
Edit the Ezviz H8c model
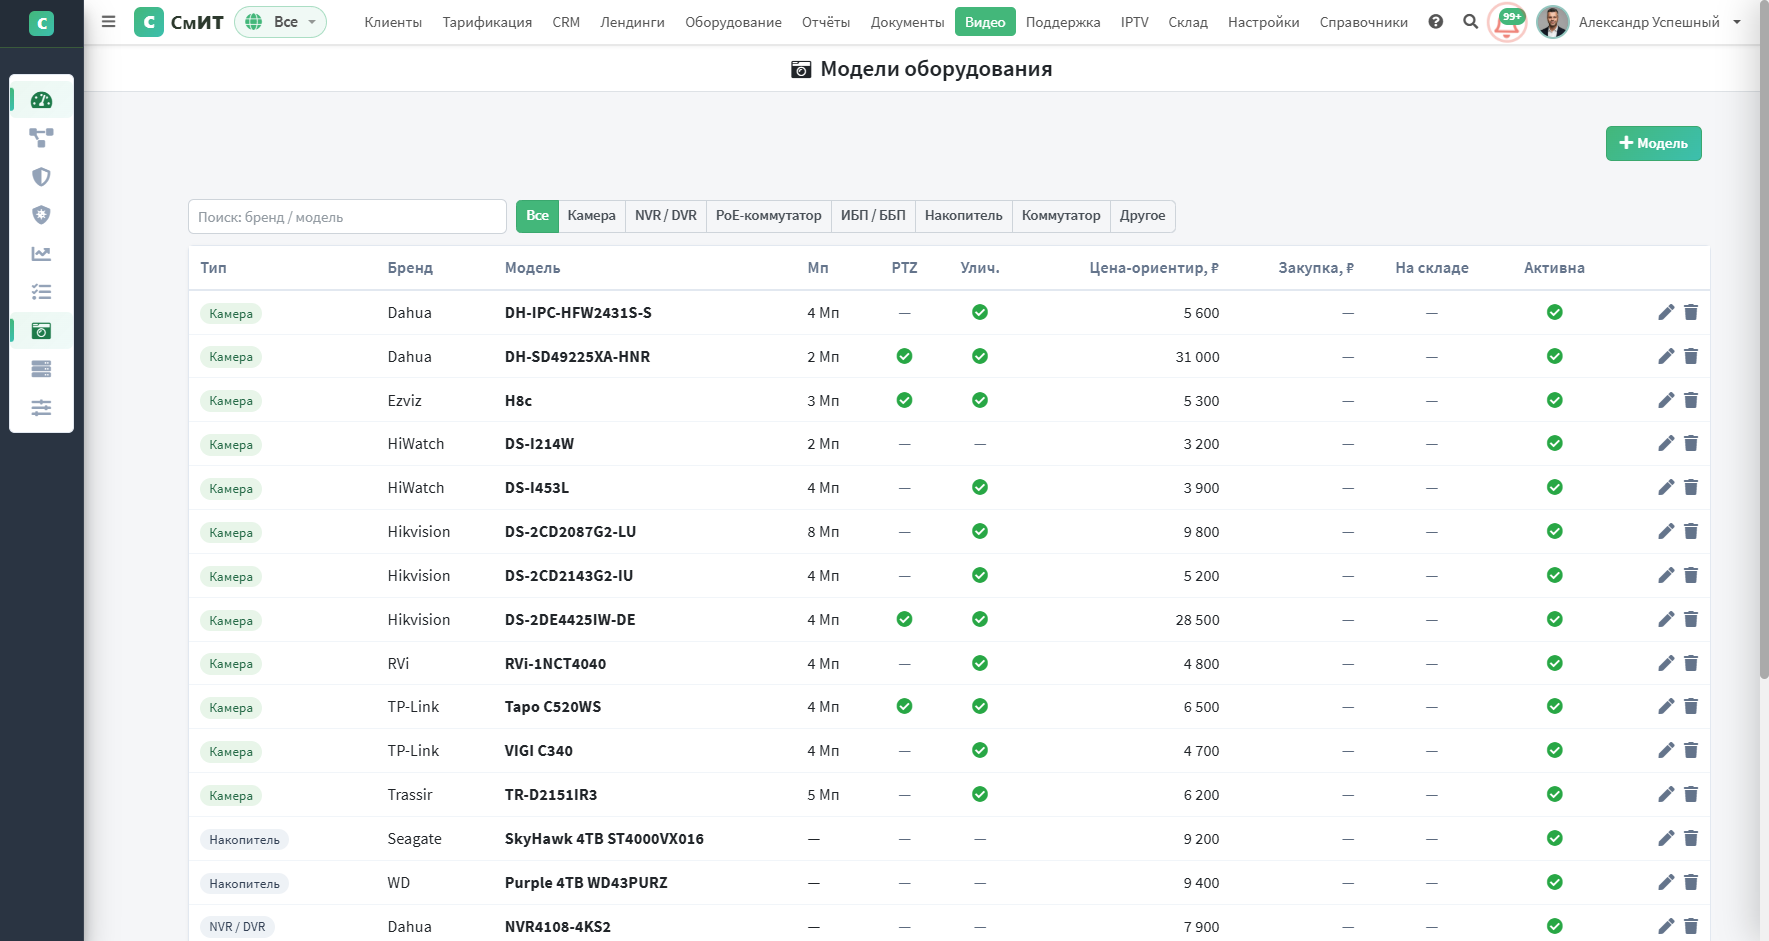[1666, 400]
